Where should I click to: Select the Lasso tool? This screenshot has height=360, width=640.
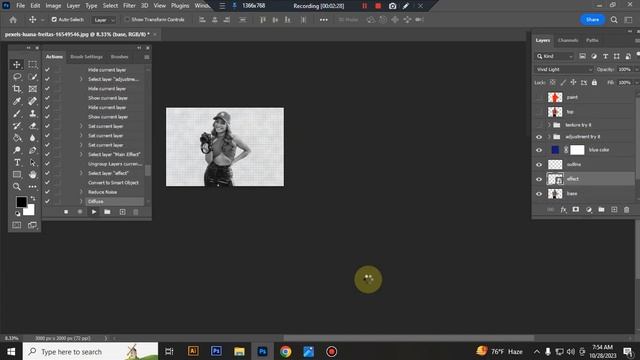[17, 77]
